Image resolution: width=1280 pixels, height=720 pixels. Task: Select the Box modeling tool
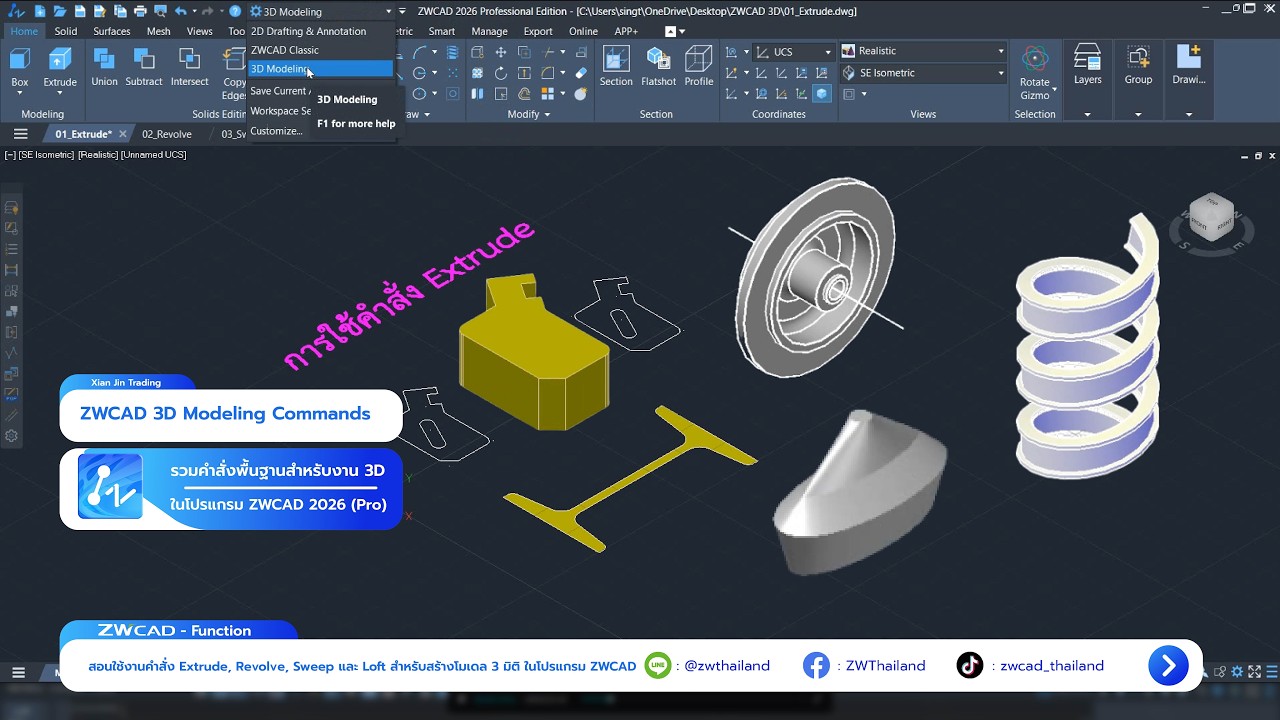[x=20, y=66]
